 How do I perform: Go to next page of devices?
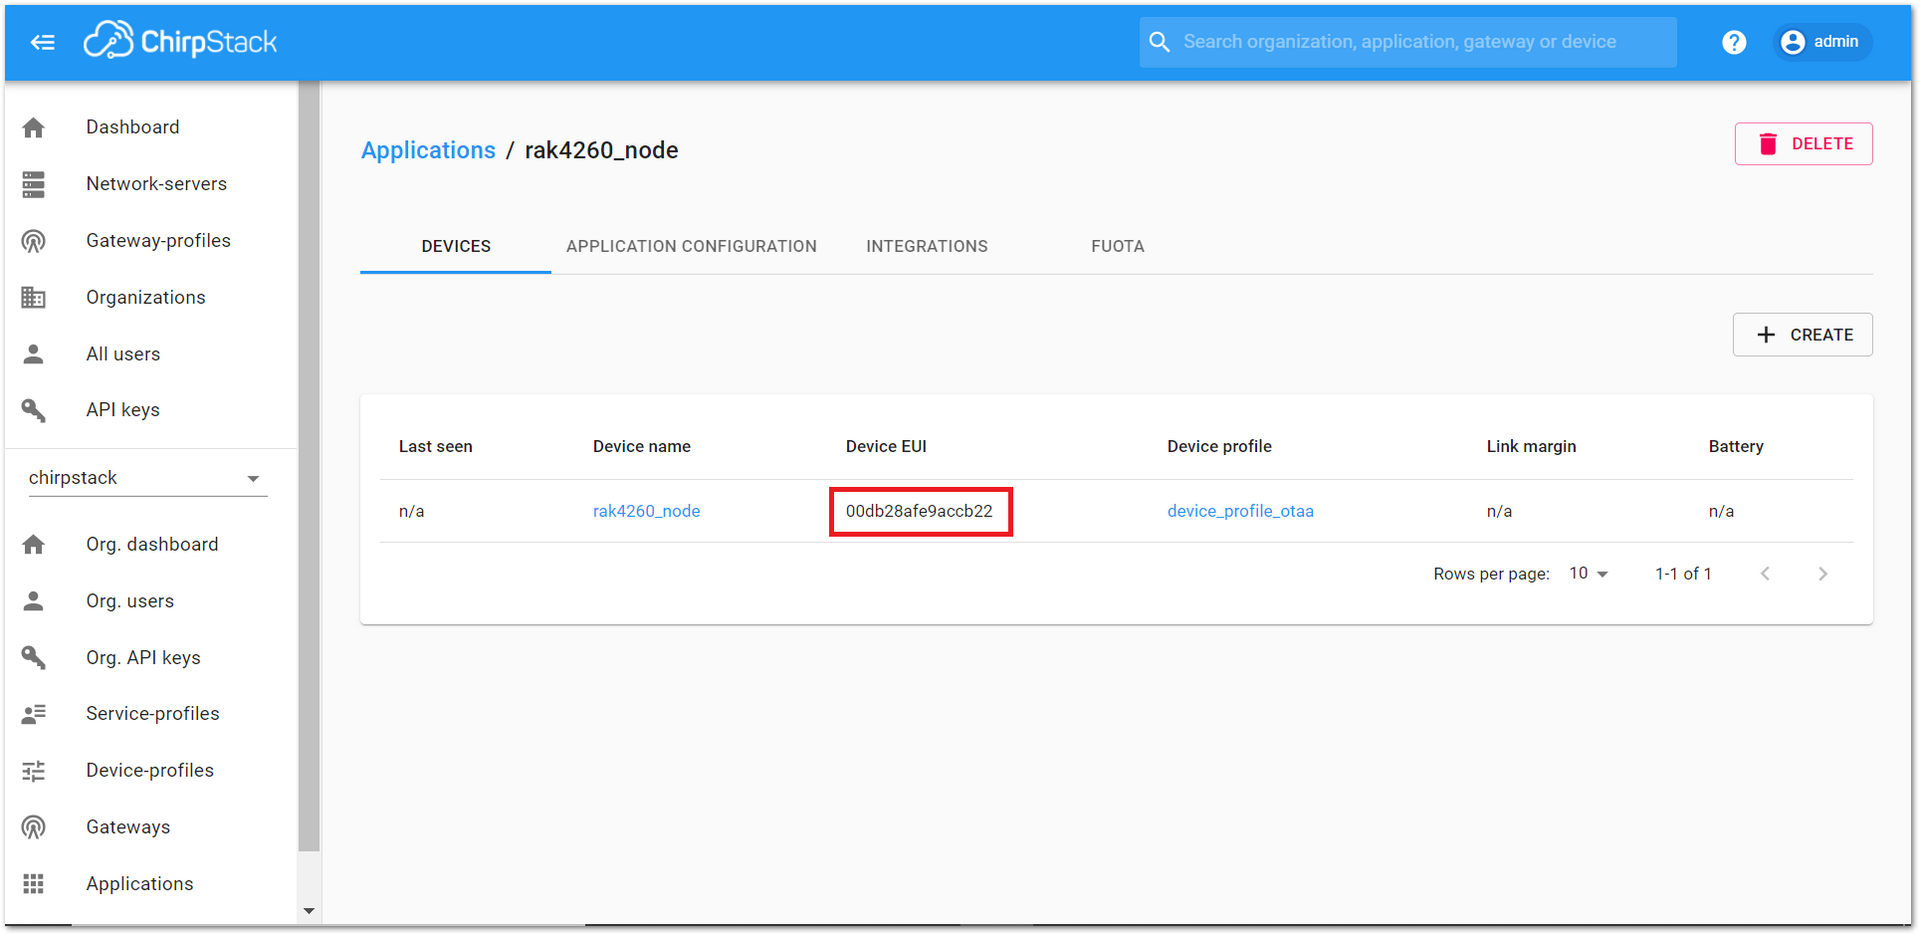click(1823, 574)
